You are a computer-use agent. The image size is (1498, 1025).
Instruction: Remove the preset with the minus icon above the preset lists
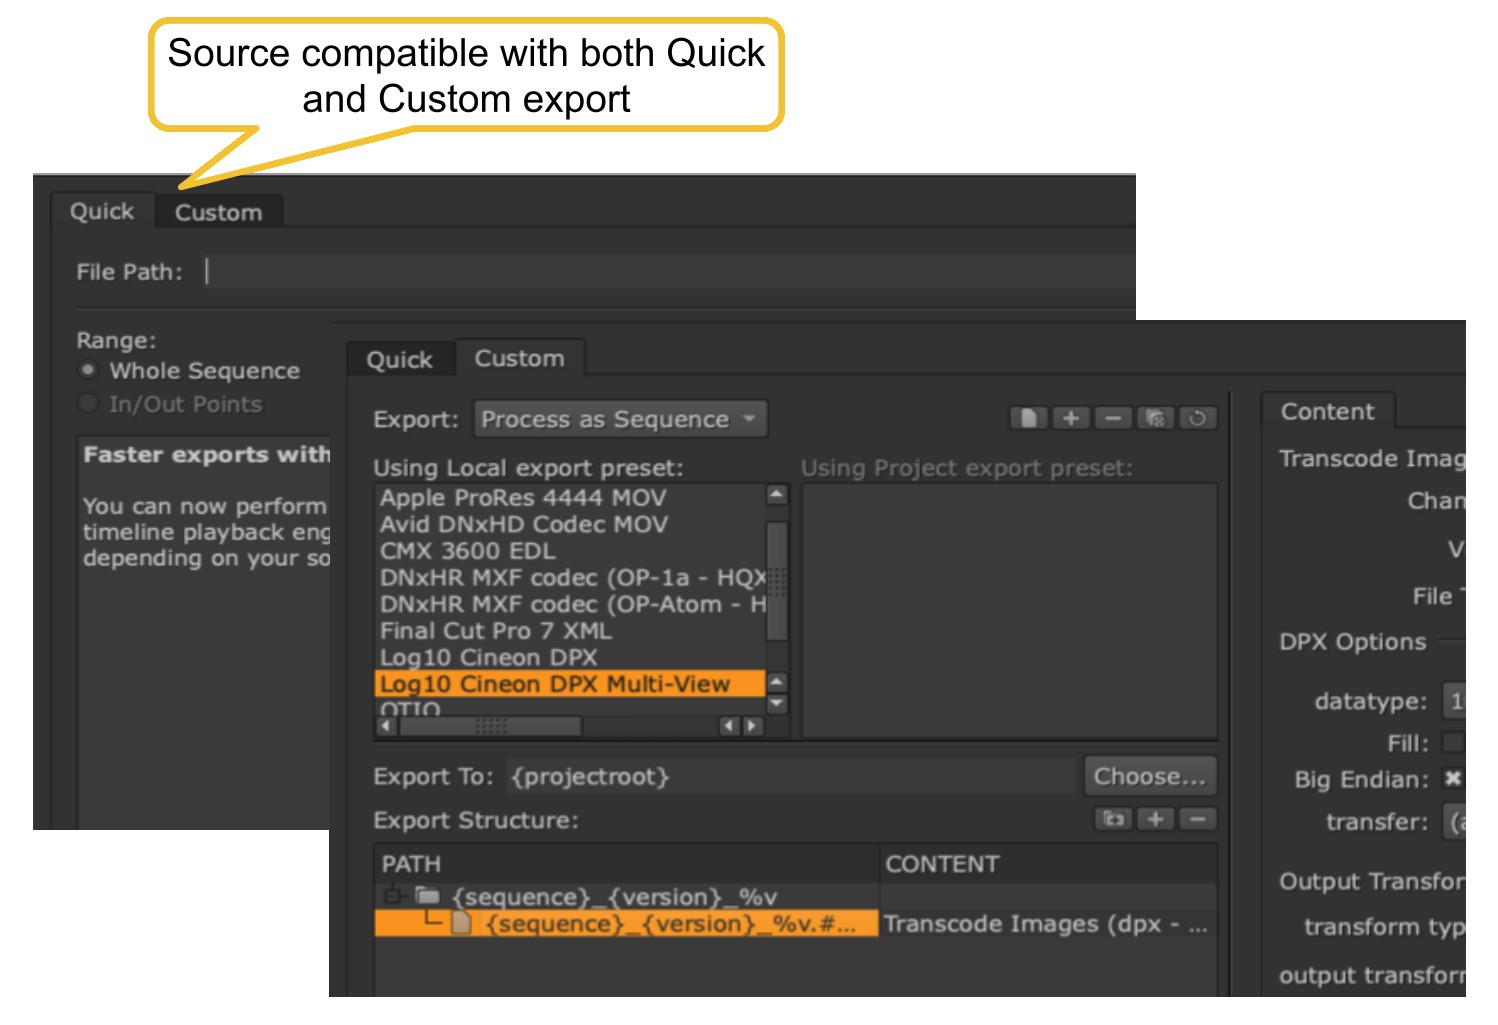1113,418
